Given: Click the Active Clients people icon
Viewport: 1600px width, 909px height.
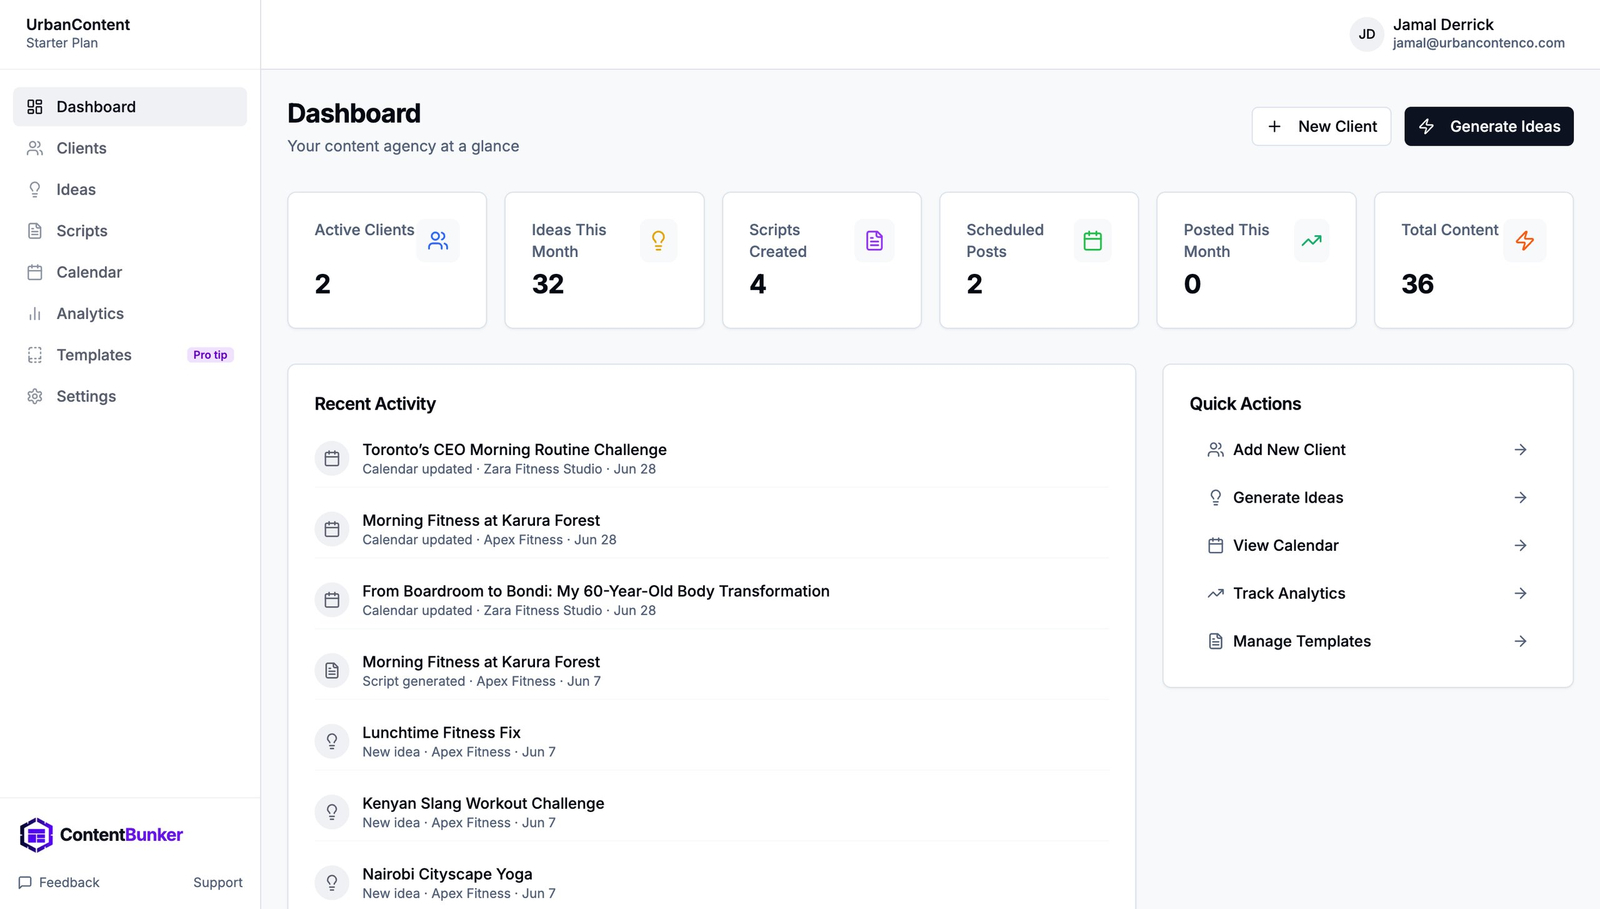Looking at the screenshot, I should point(438,241).
